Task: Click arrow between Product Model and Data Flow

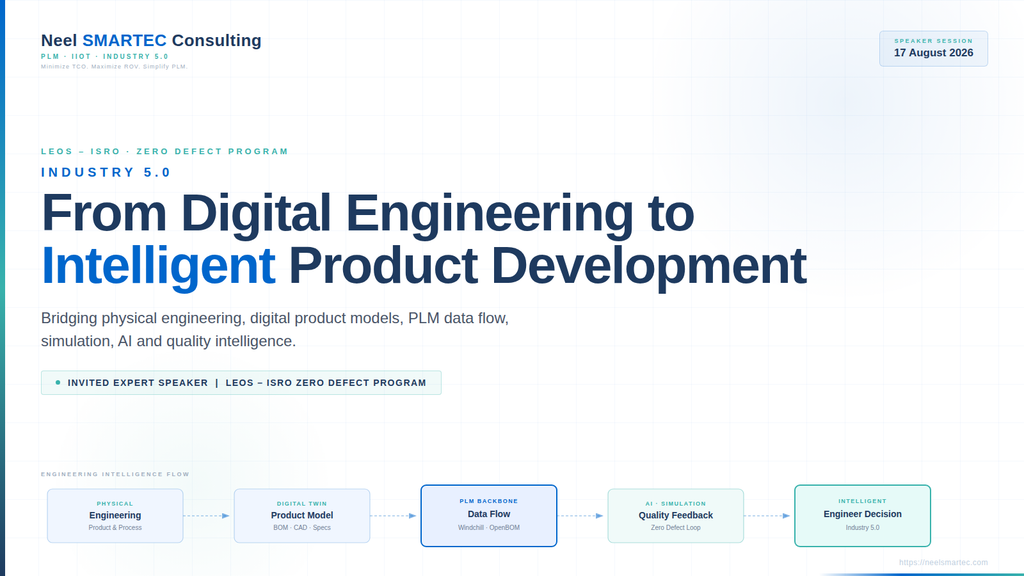Action: tap(394, 516)
